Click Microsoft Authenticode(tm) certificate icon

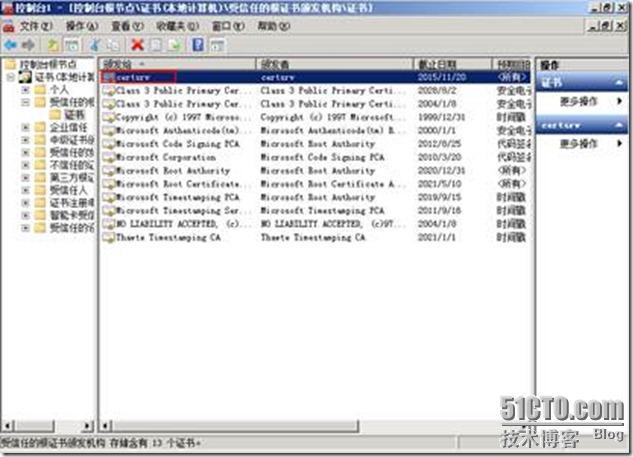point(108,130)
